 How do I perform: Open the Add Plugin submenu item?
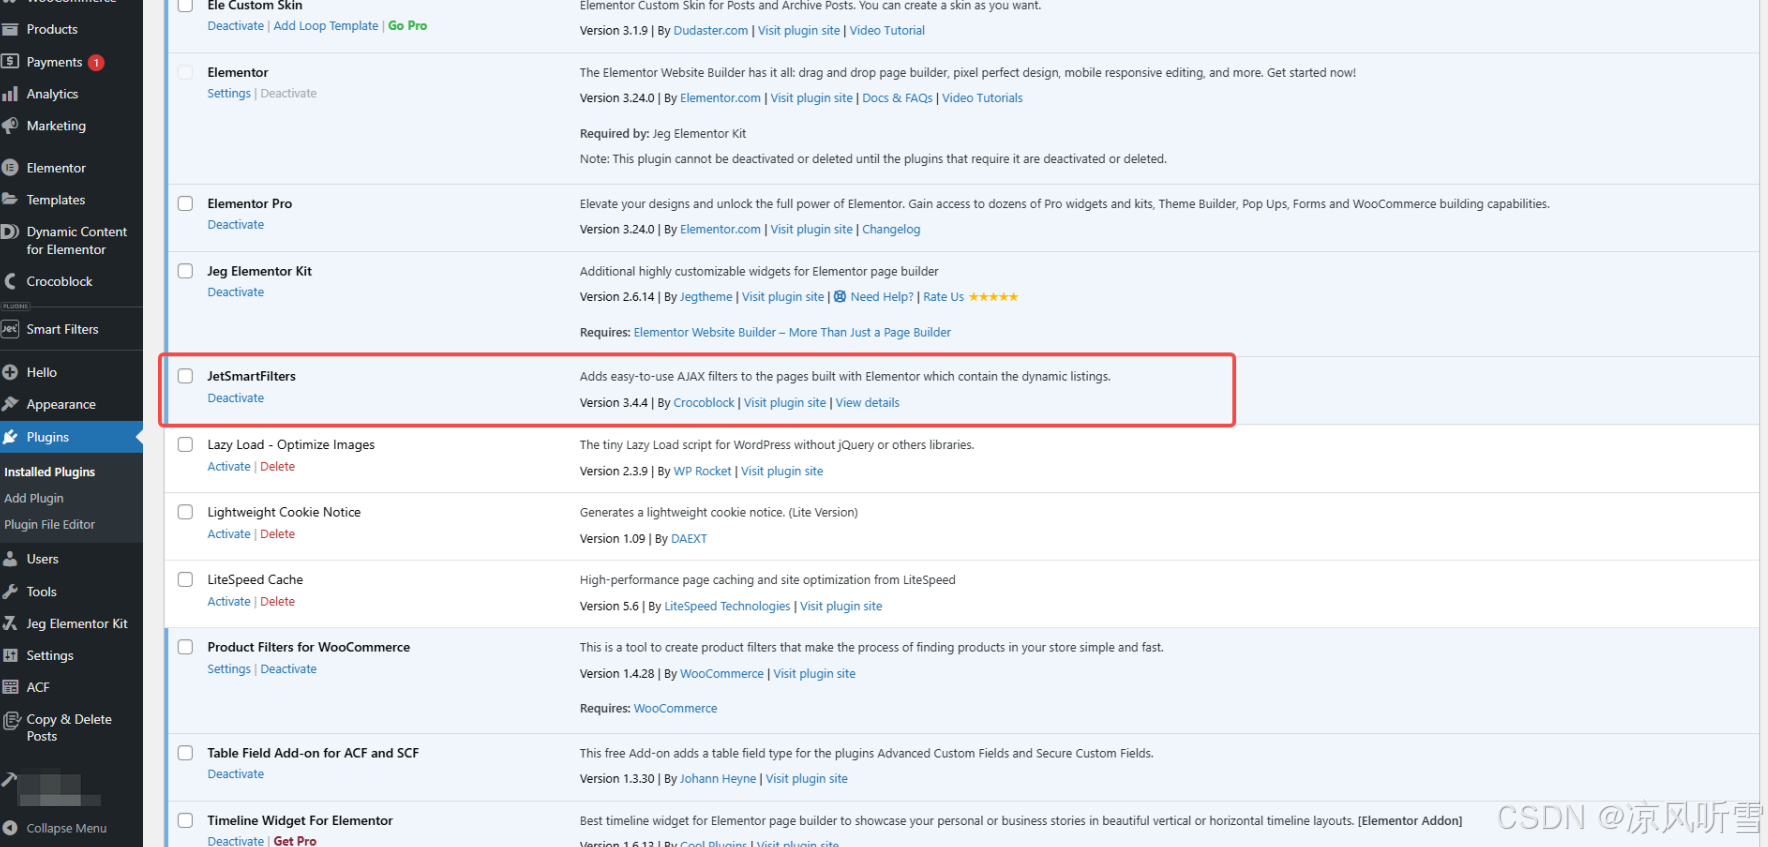click(34, 498)
